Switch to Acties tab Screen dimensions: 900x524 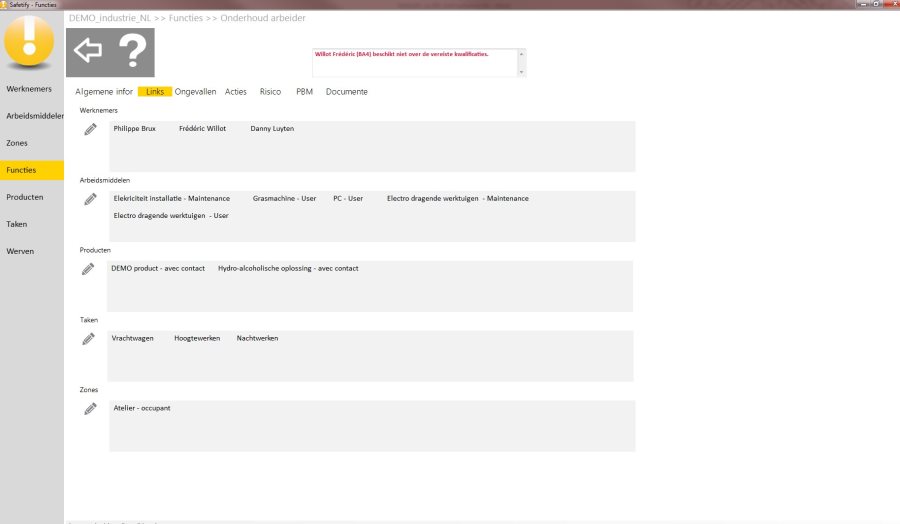[235, 92]
